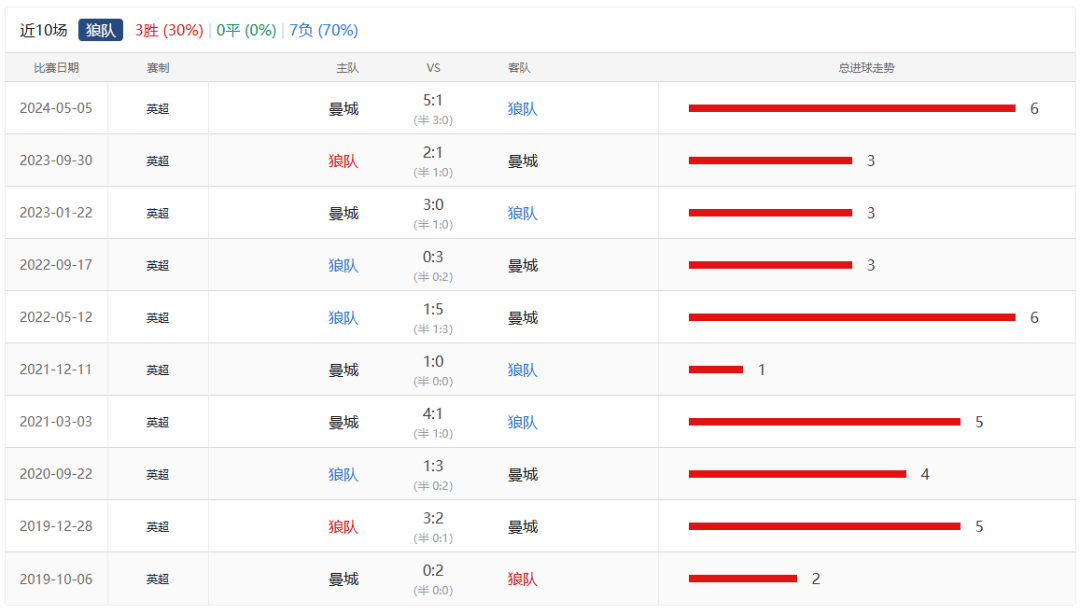
Task: Click the goal bar showing 2 on 2019-10-06
Action: [743, 579]
